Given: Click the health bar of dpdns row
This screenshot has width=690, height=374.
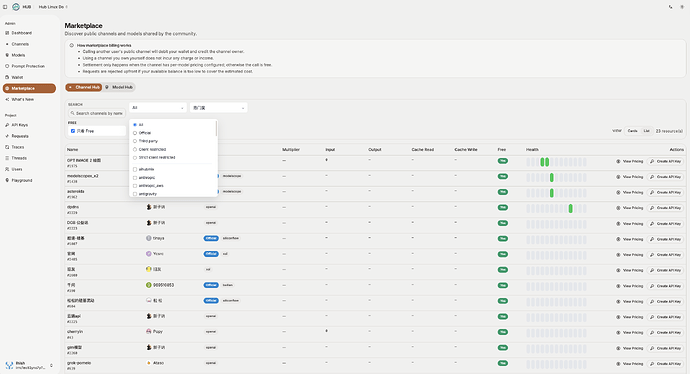Looking at the screenshot, I should (556, 209).
